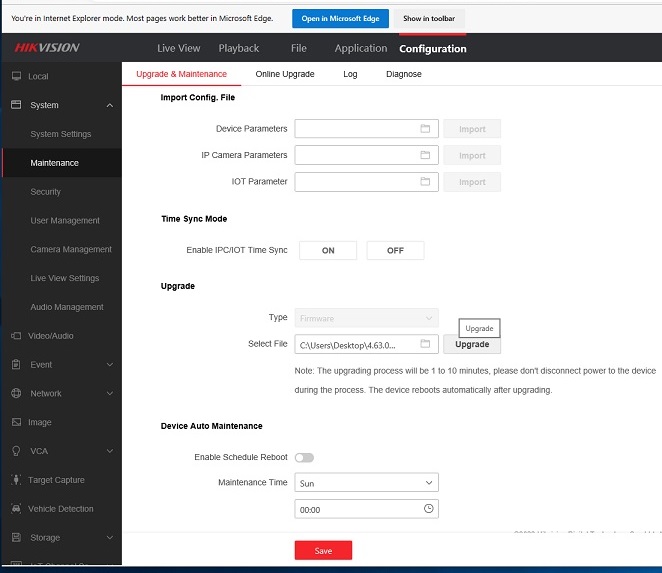
Task: Click clock icon in maintenance time field
Action: (x=428, y=509)
